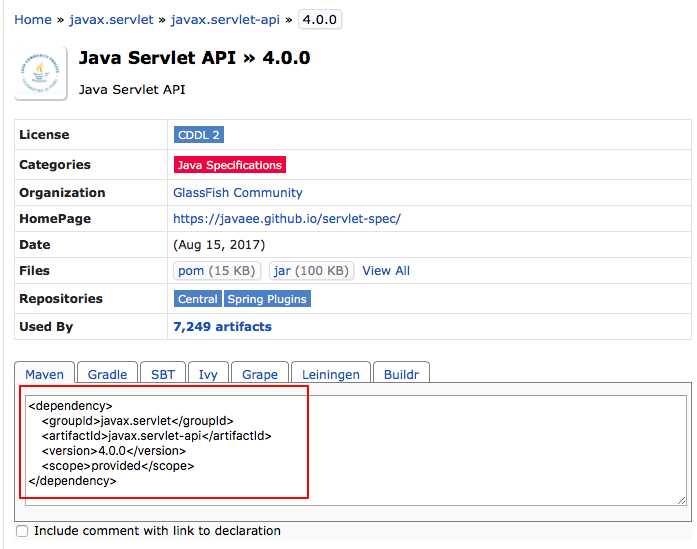Go to Home breadcrumb link
Image resolution: width=697 pixels, height=549 pixels.
(33, 20)
